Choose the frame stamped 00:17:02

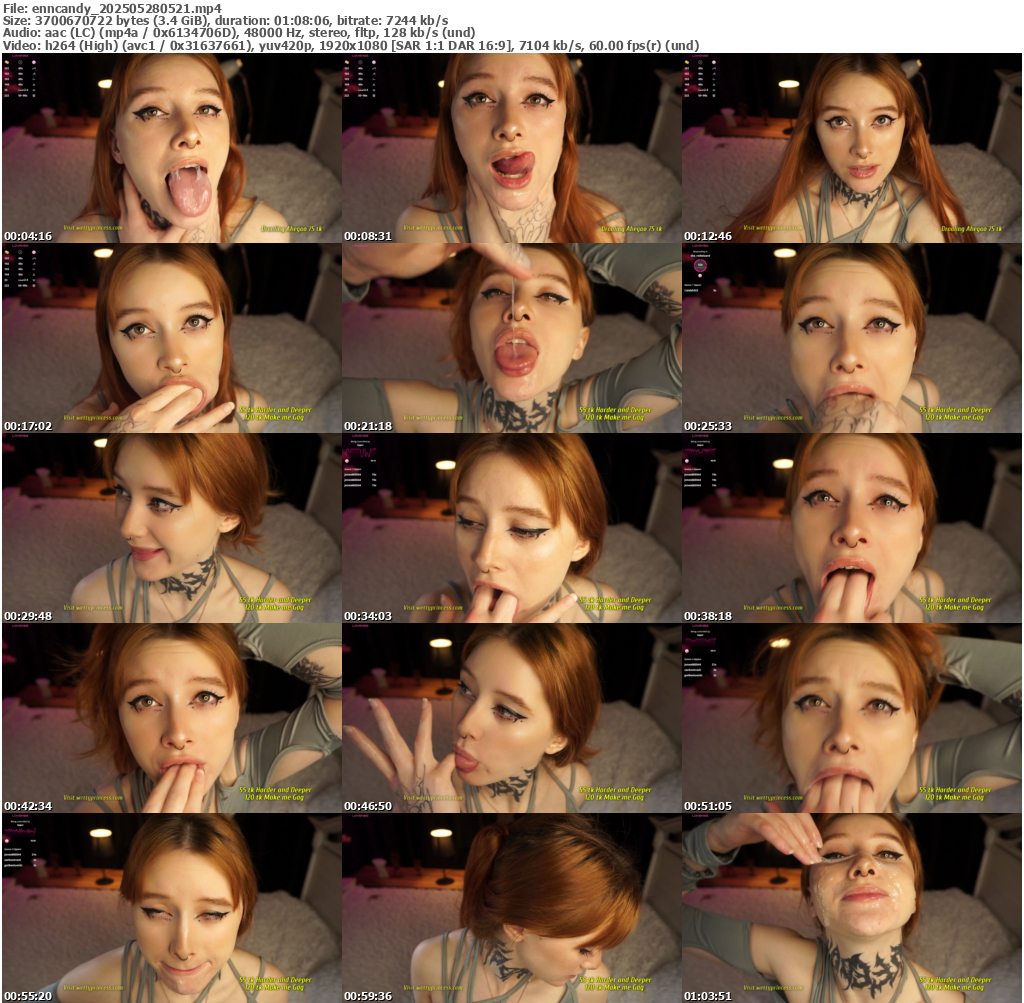(x=171, y=338)
